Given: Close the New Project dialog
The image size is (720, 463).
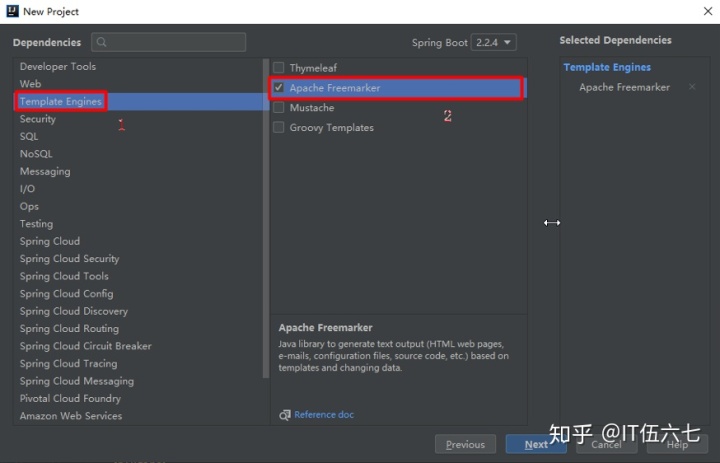Looking at the screenshot, I should pos(708,11).
